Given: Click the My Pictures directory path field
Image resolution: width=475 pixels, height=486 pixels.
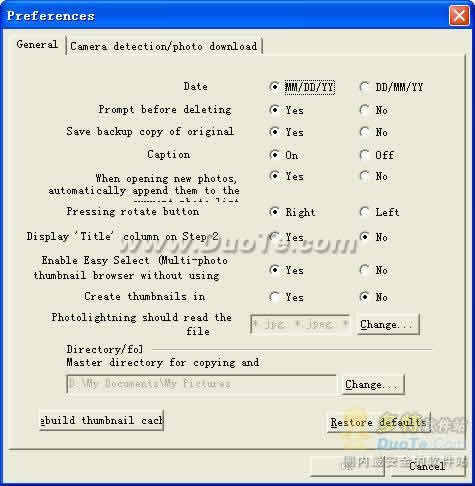Looking at the screenshot, I should click(202, 384).
